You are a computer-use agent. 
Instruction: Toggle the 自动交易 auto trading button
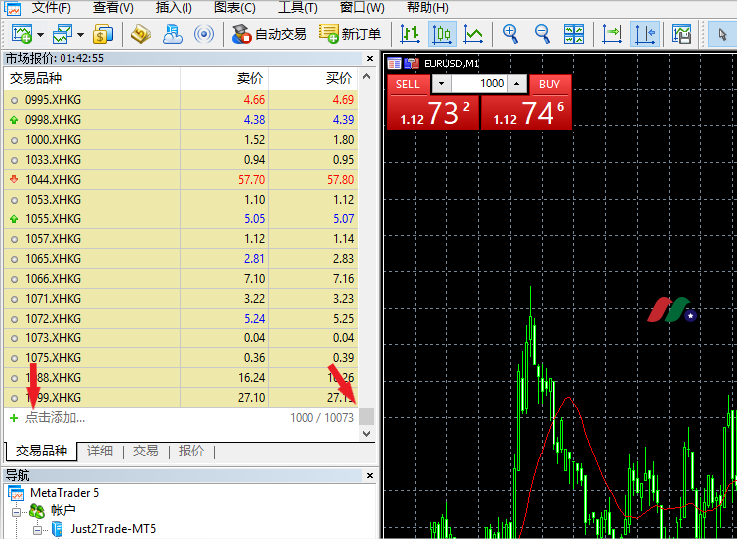click(x=268, y=34)
